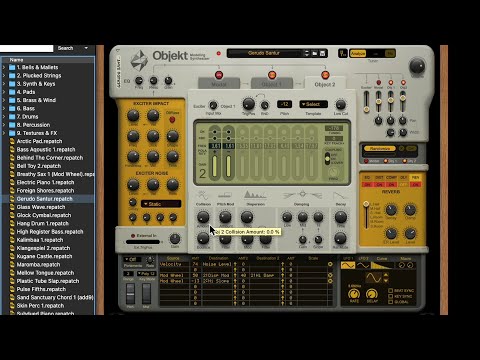Expand the 1. Bells & Mallets folder
Image resolution: width=480 pixels, height=360 pixels.
pos(4,67)
